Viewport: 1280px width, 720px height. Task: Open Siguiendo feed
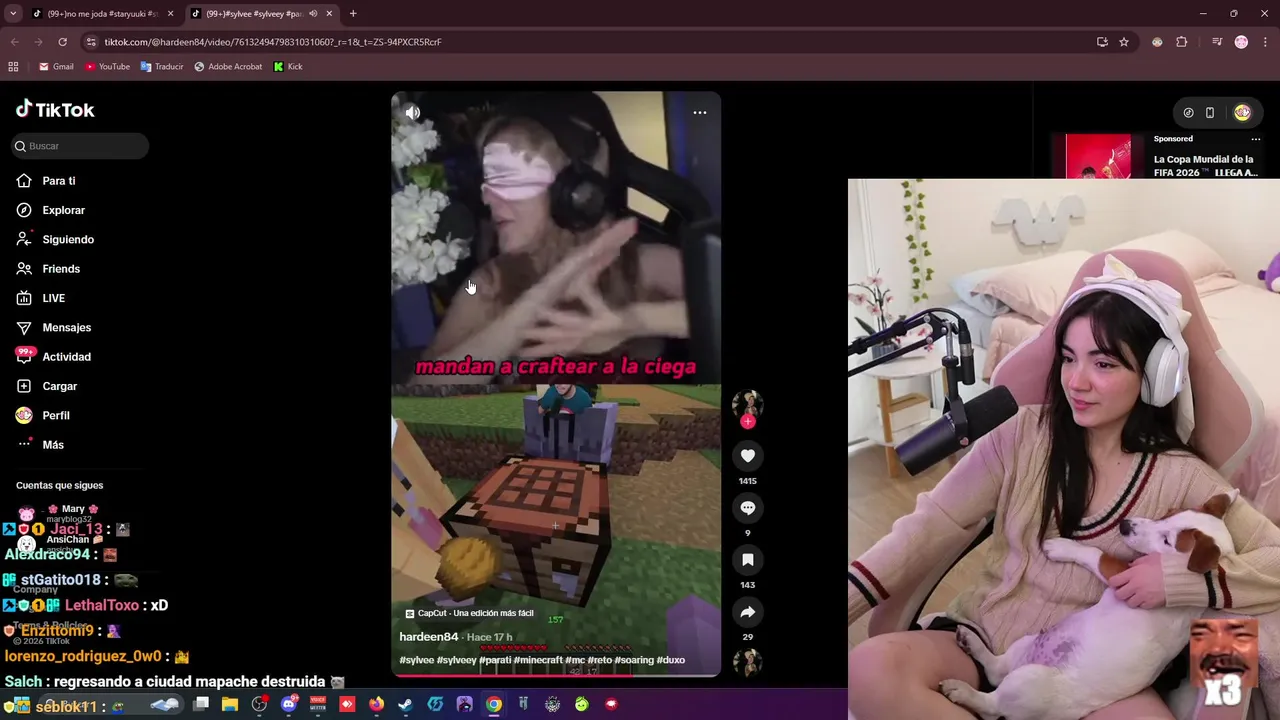[68, 239]
